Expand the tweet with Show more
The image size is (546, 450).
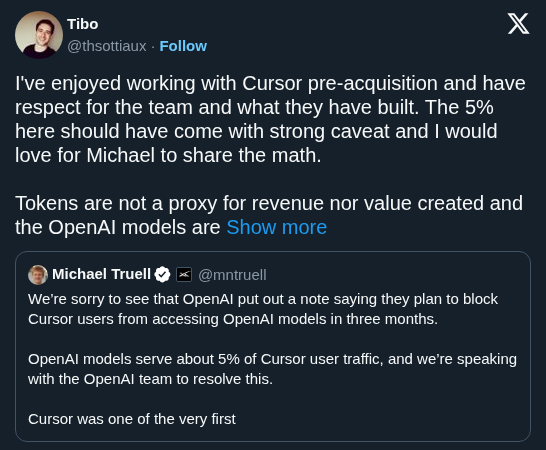coord(276,227)
